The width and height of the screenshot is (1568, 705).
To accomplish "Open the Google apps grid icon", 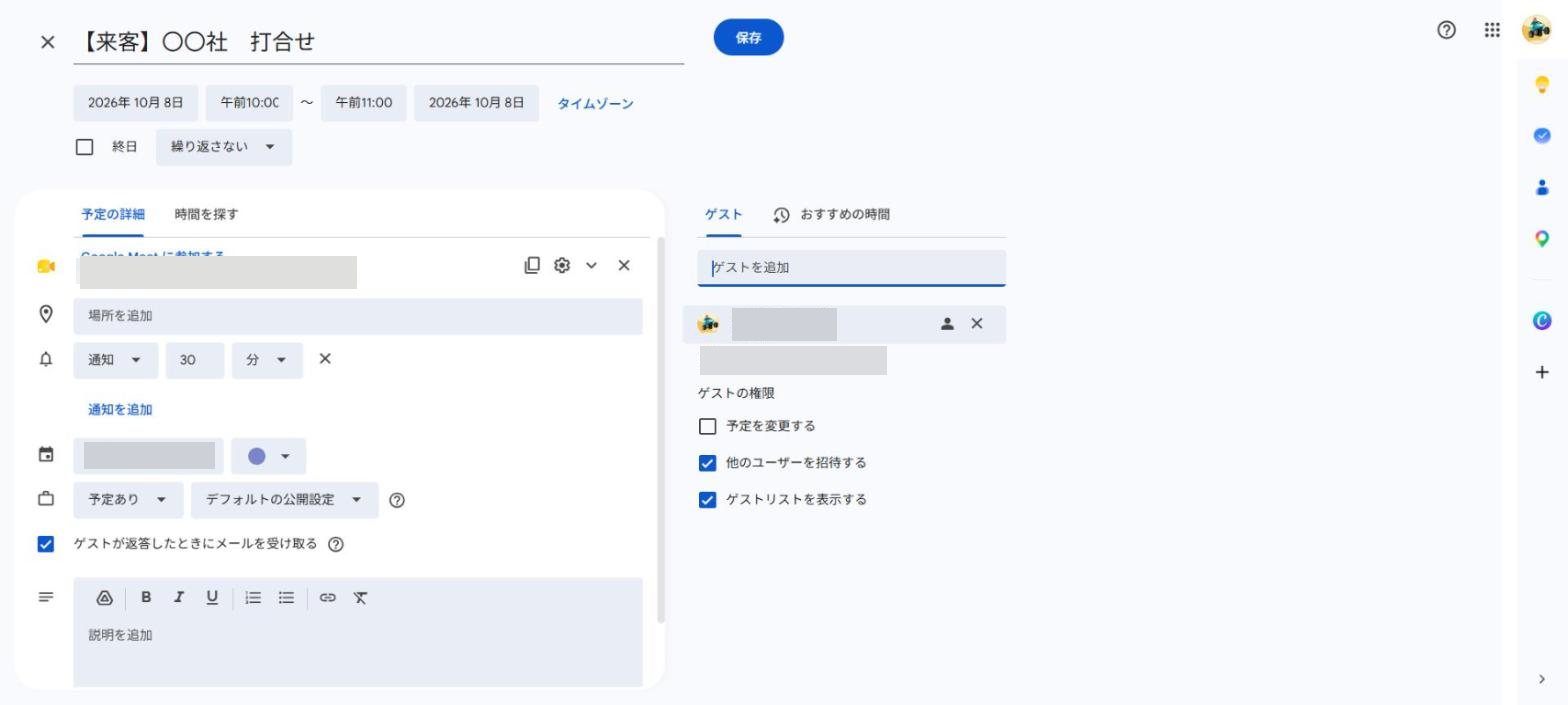I will [1492, 30].
